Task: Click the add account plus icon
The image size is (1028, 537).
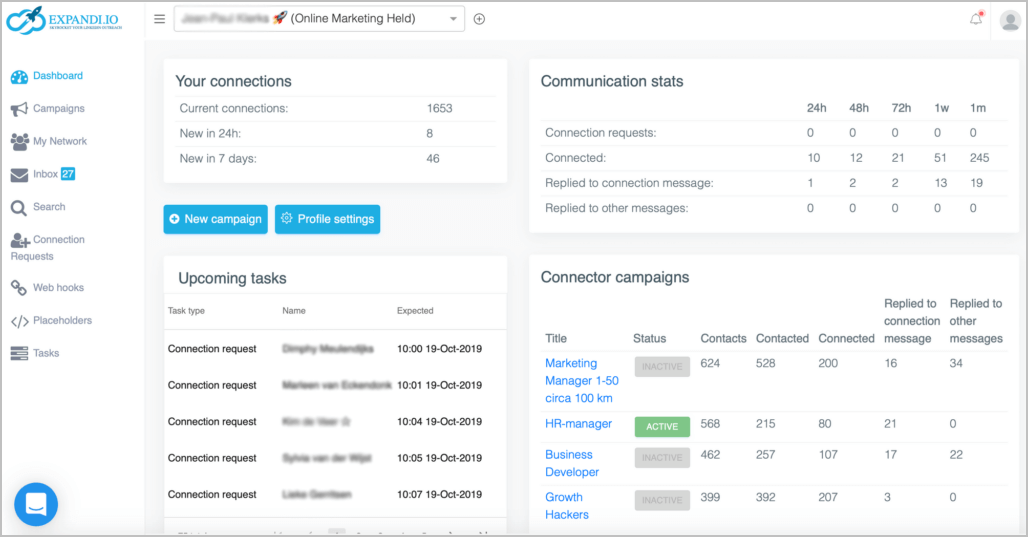Action: pyautogui.click(x=479, y=19)
